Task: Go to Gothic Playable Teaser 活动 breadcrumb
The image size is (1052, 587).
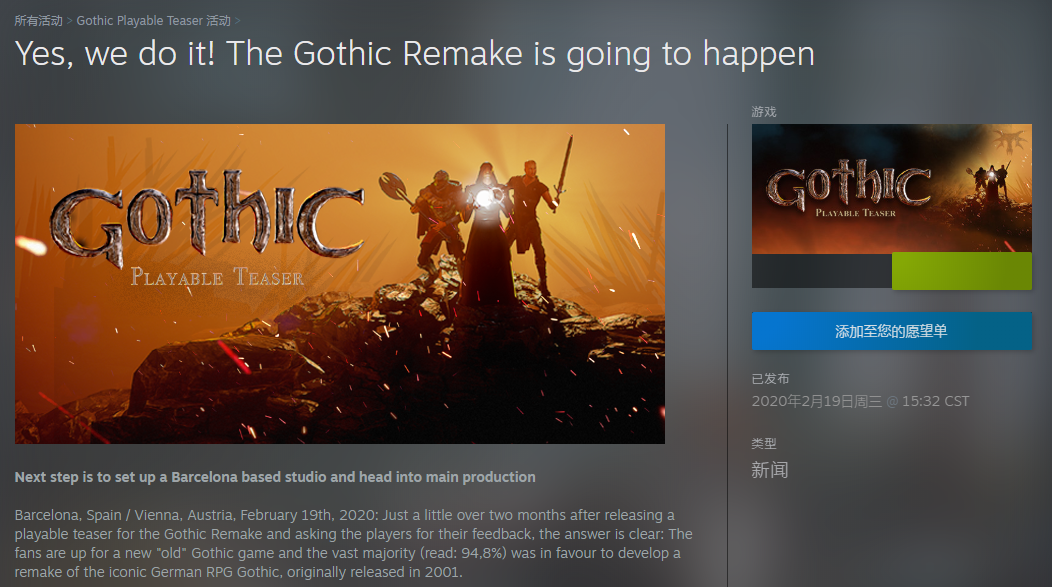Action: click(x=153, y=20)
